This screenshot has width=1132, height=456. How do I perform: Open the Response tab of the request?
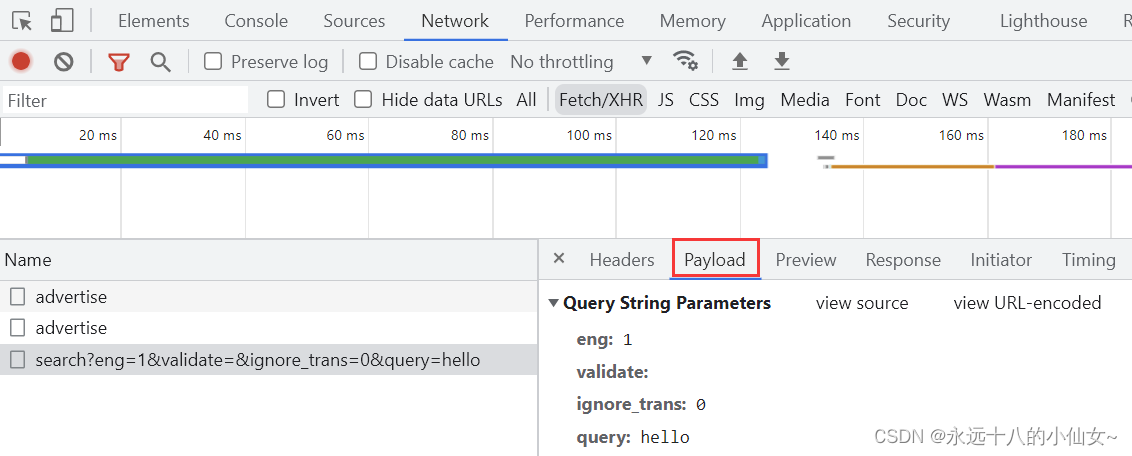[903, 260]
